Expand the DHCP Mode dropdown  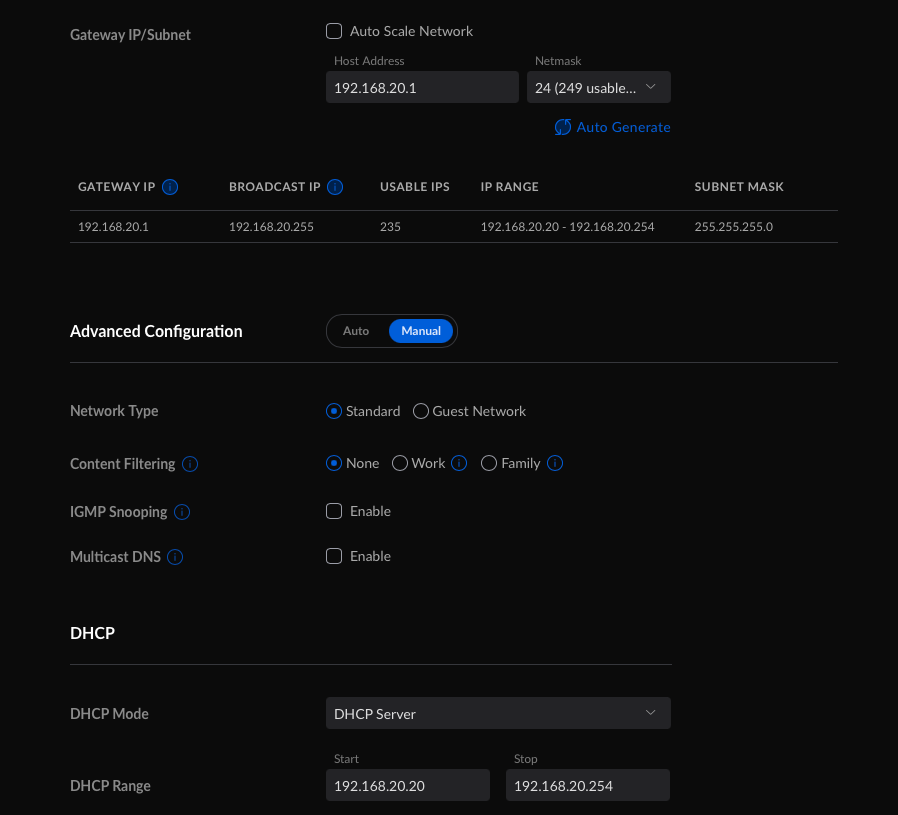pyautogui.click(x=498, y=713)
